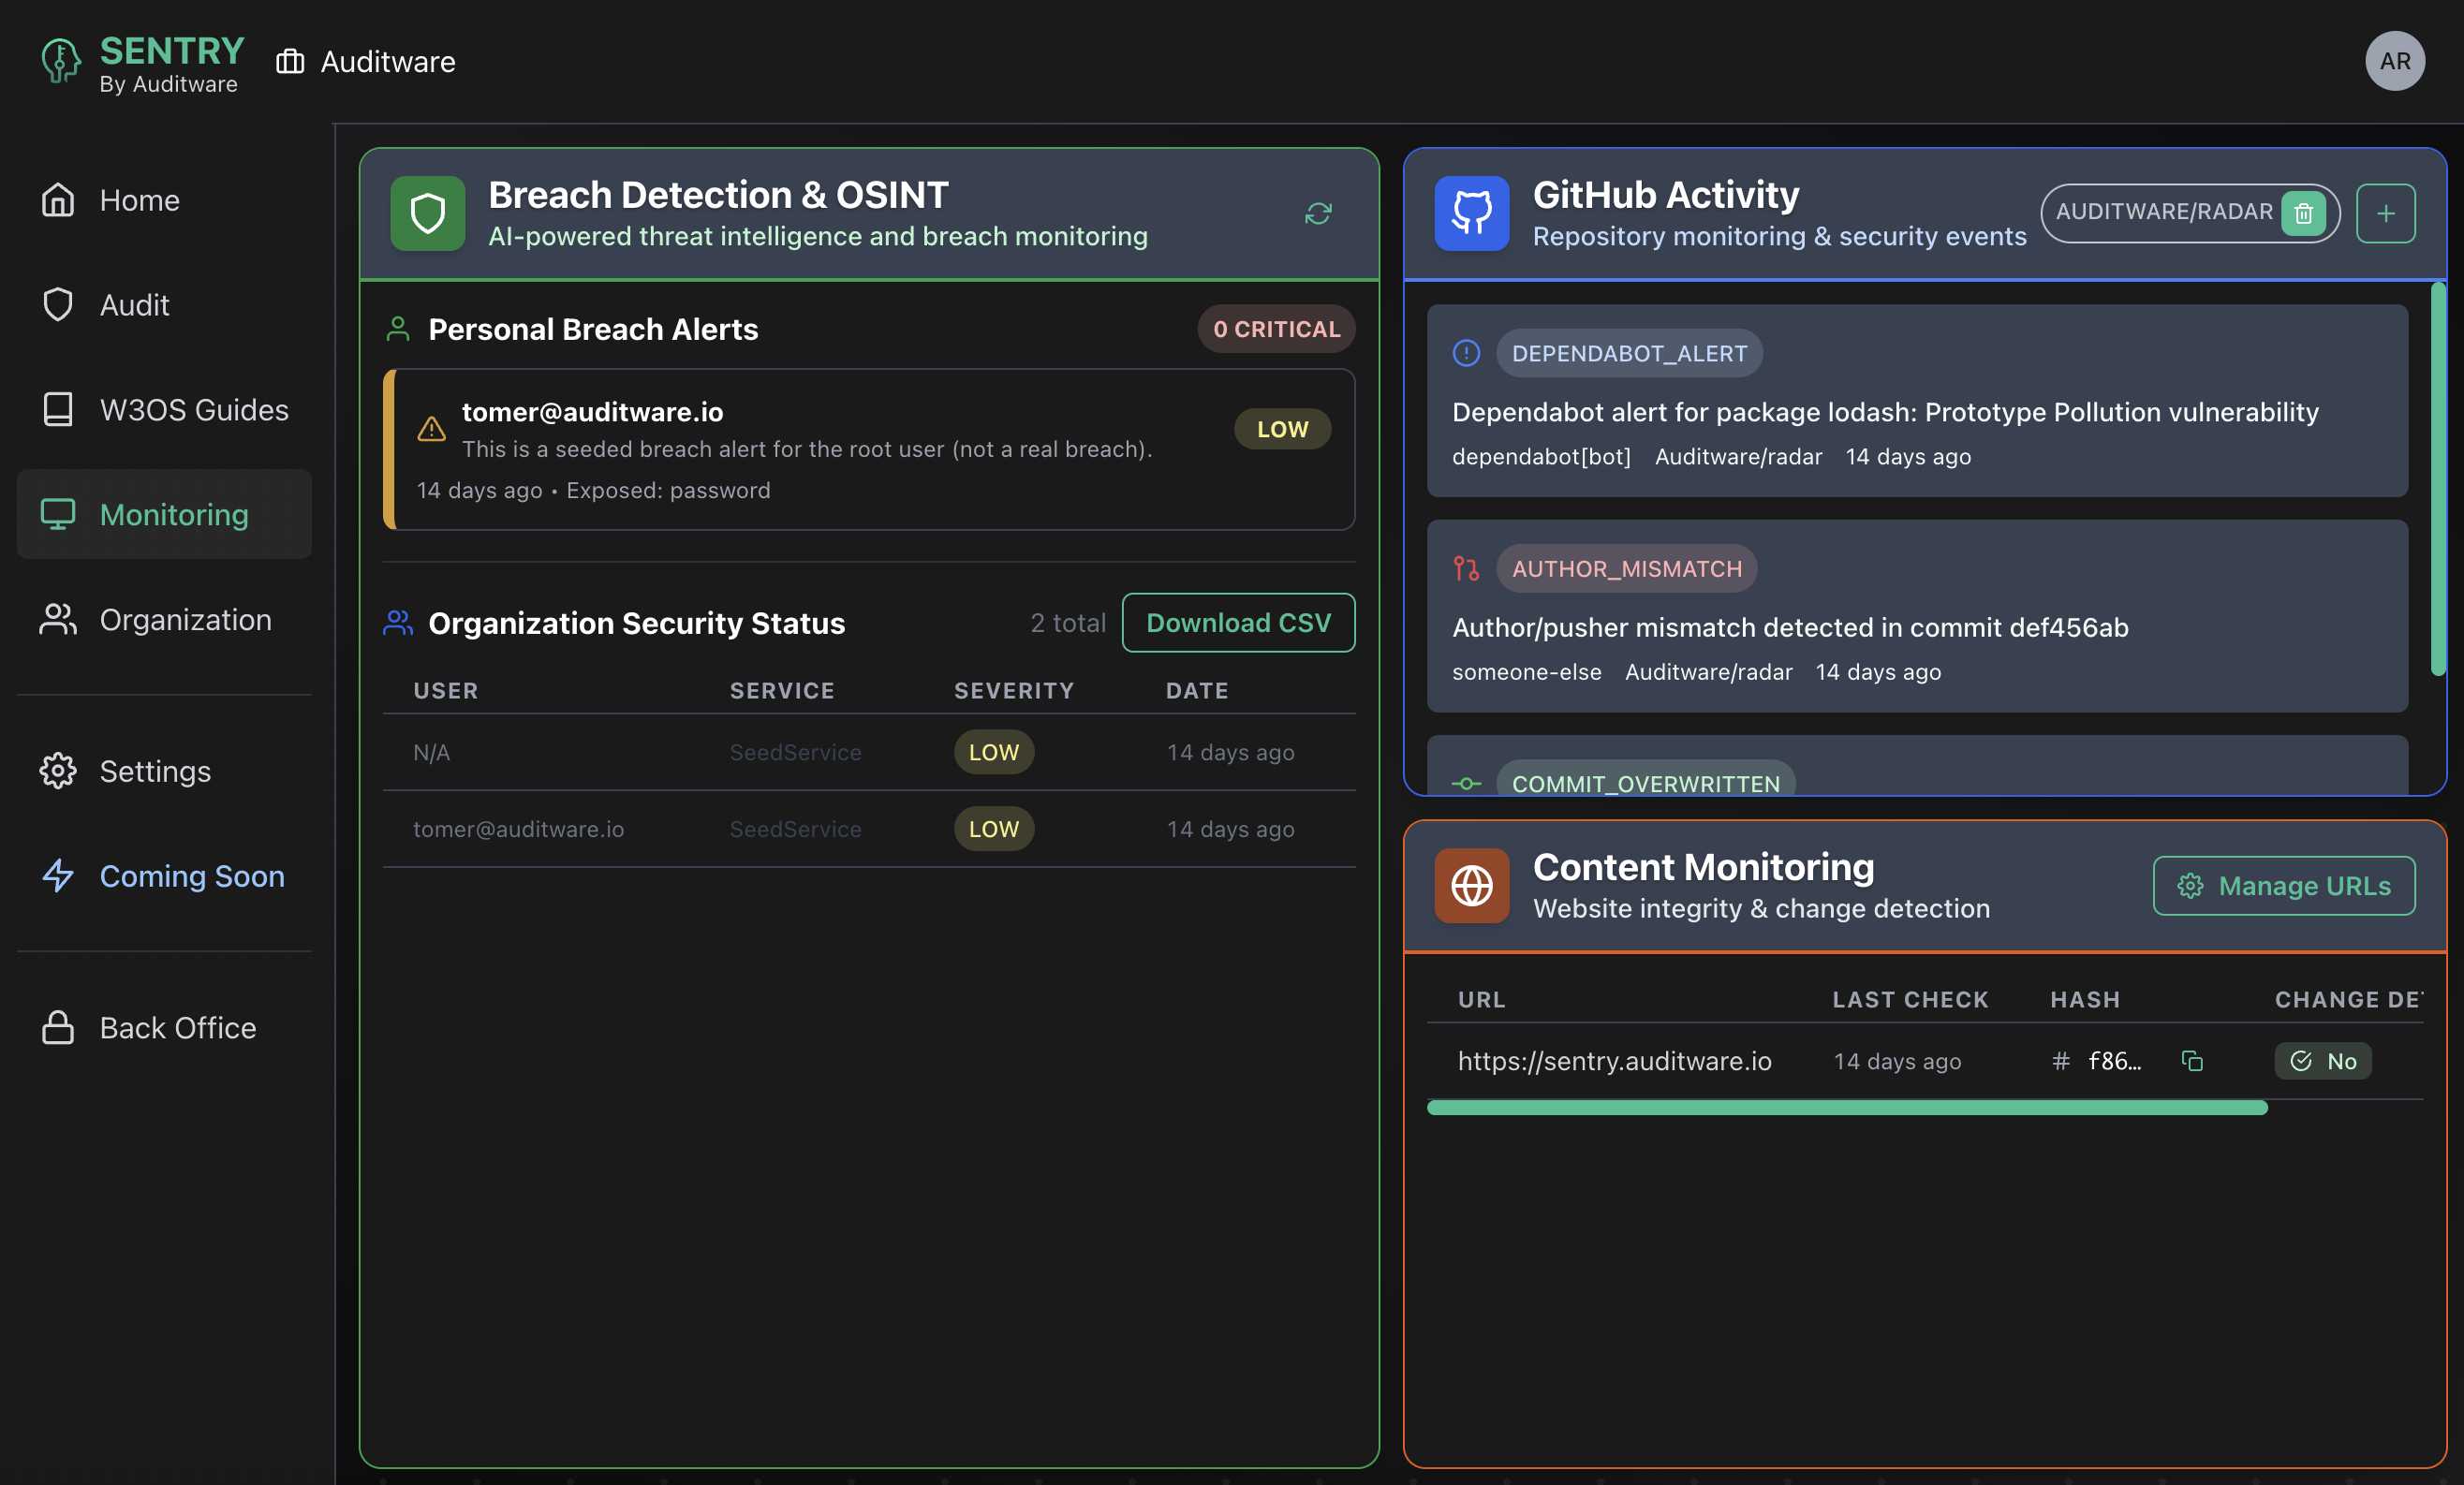Click the Organization people icon in sidebar
This screenshot has width=2464, height=1485.
click(x=58, y=619)
